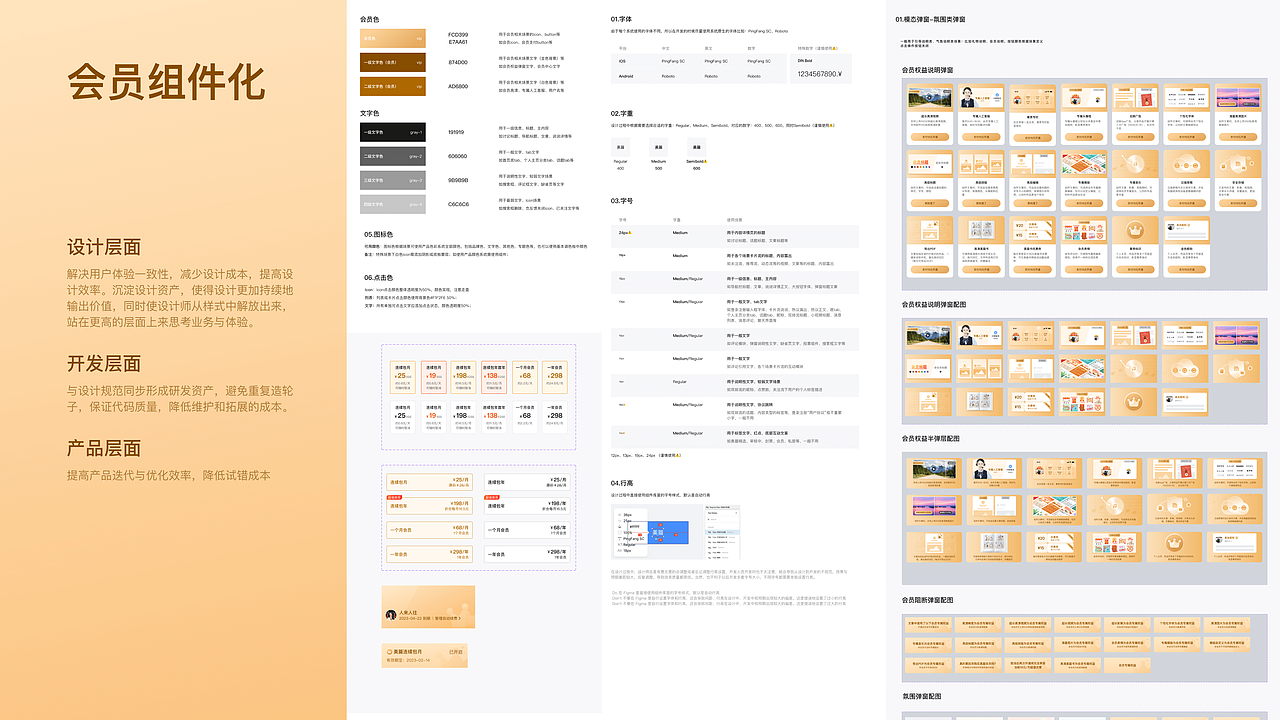Choose white list row 一个月会员 ¥68
This screenshot has width=1280, height=720.
click(x=528, y=530)
